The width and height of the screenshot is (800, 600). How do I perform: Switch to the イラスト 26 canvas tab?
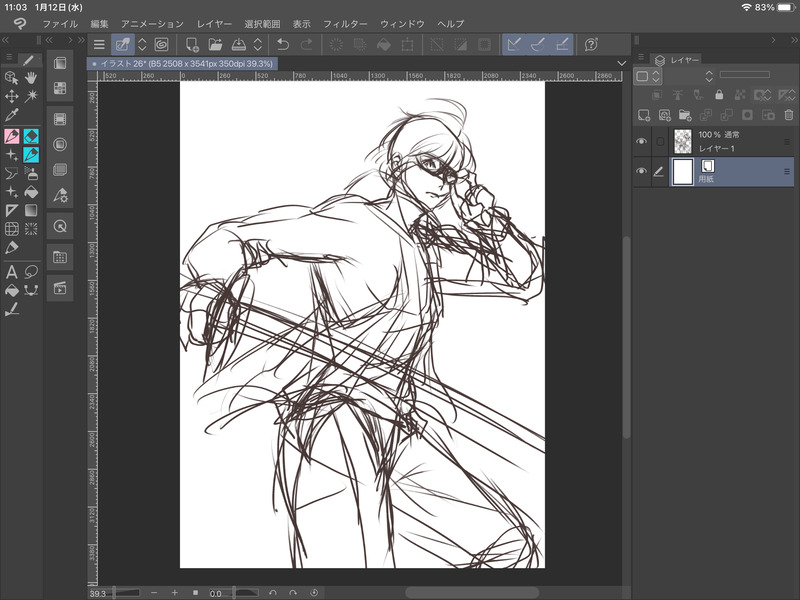[183, 63]
